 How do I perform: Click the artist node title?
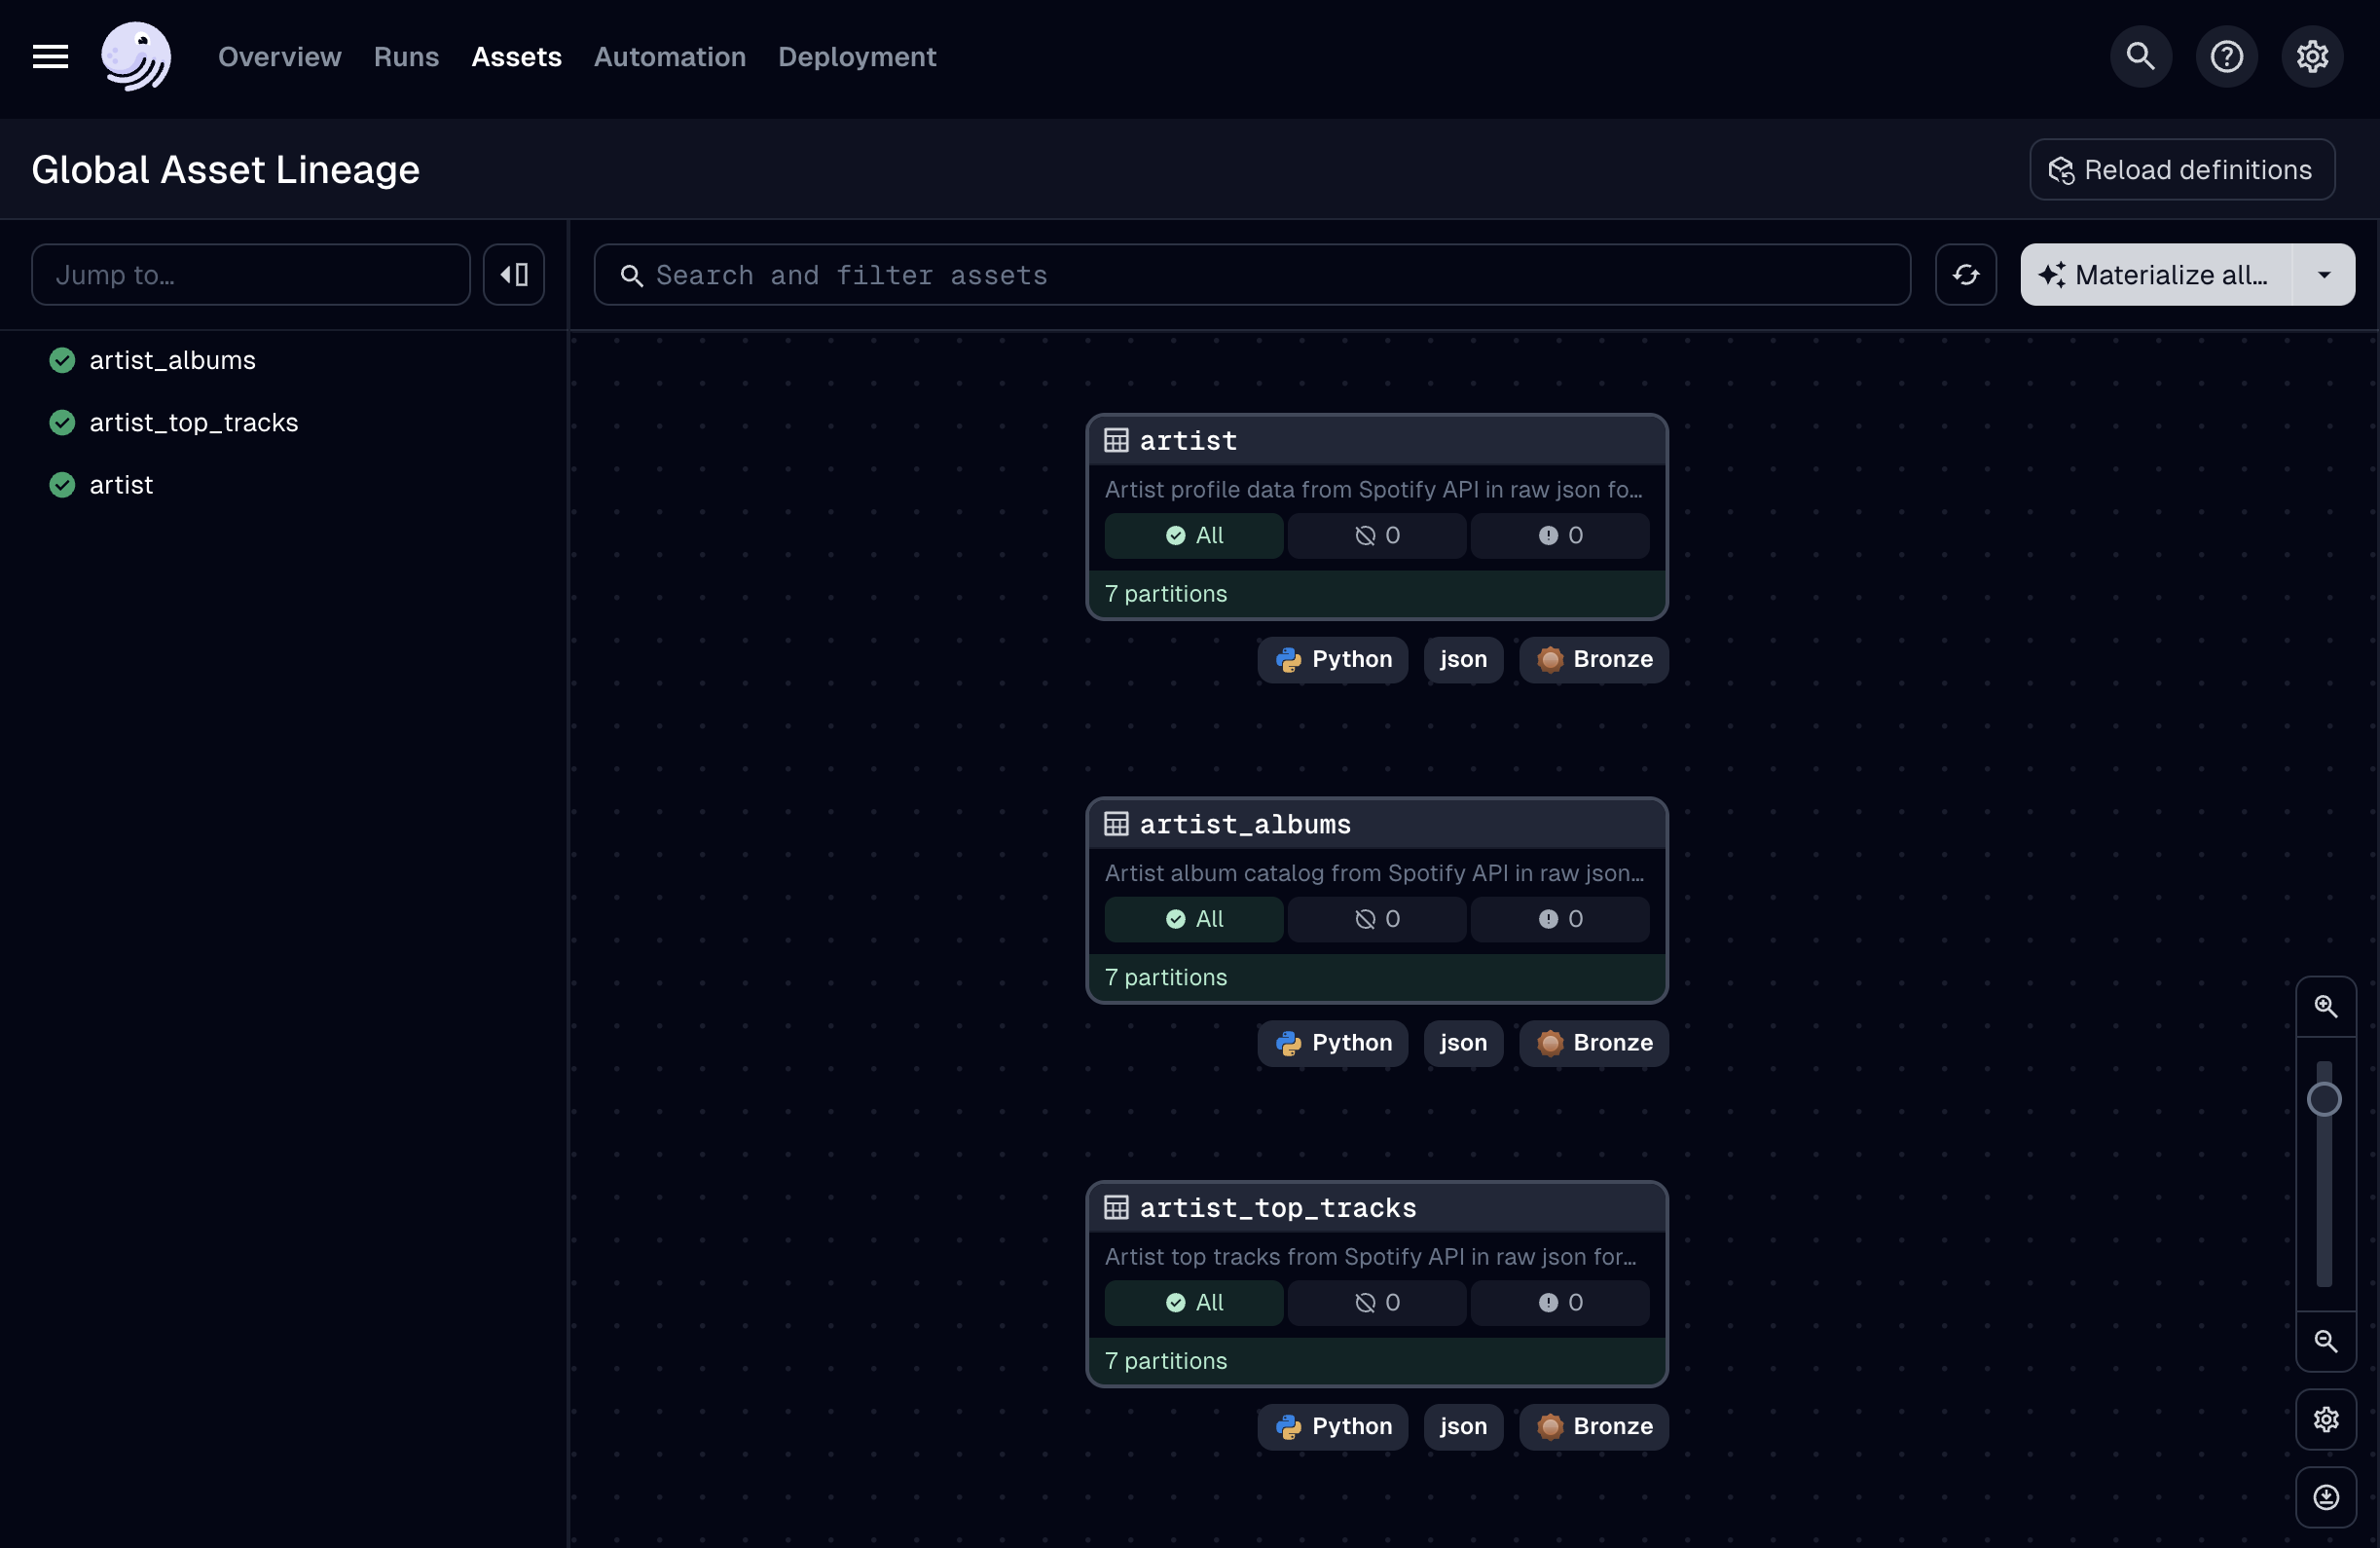coord(1188,441)
